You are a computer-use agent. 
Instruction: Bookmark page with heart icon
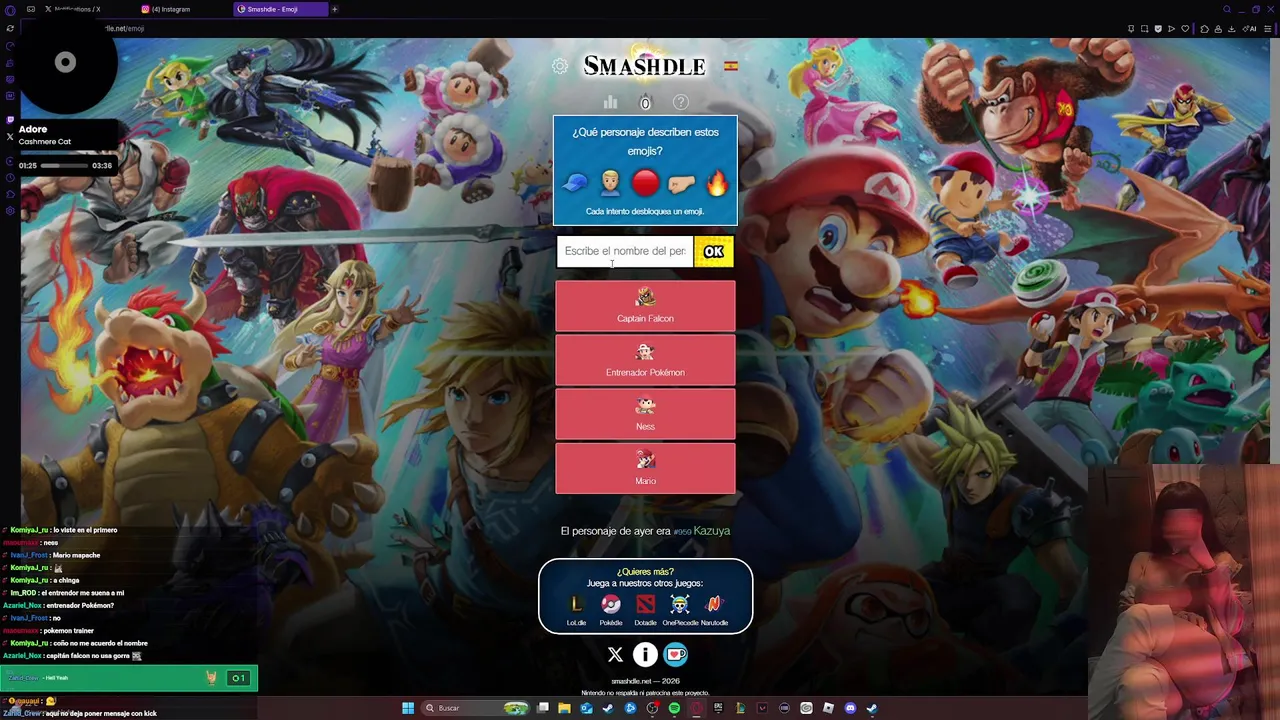1185,29
